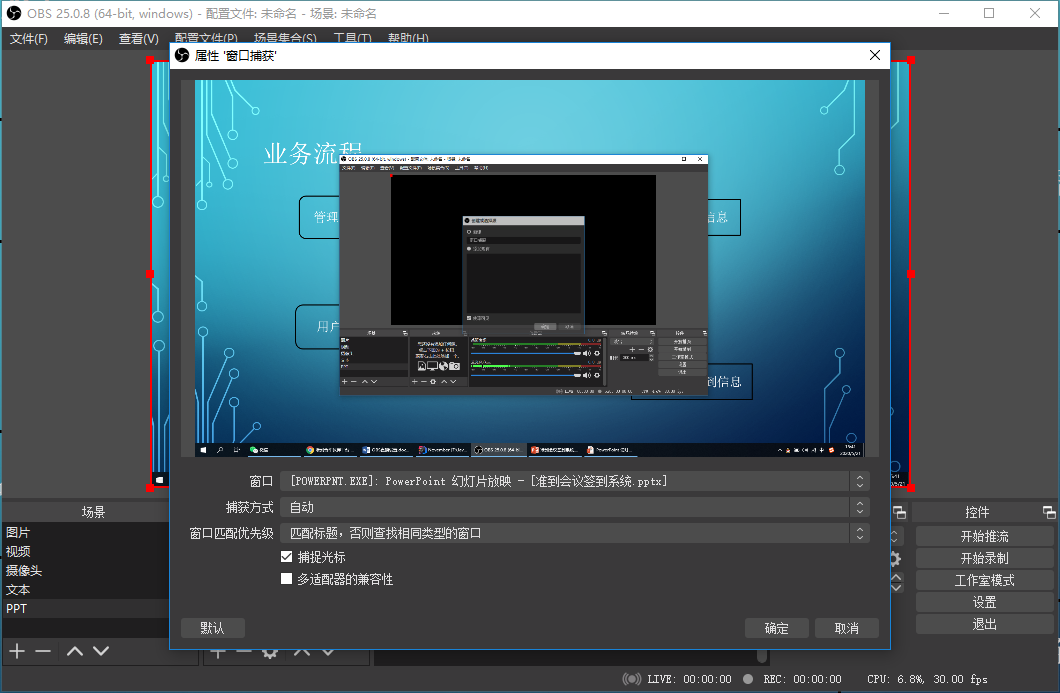Open the 编辑(E) menu
Image resolution: width=1060 pixels, height=693 pixels.
coord(83,39)
